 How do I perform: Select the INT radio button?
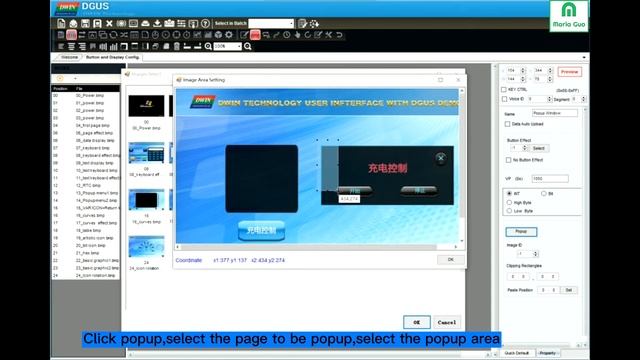pyautogui.click(x=509, y=193)
